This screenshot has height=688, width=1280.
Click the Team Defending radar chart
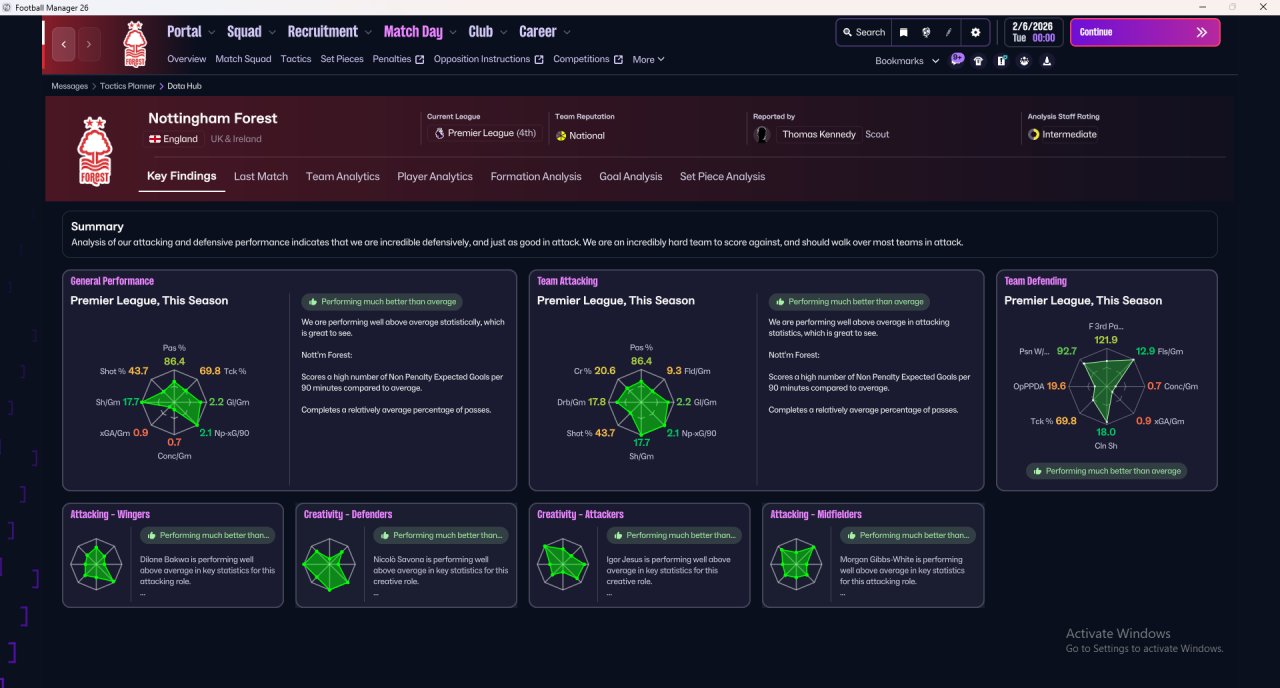(1105, 385)
